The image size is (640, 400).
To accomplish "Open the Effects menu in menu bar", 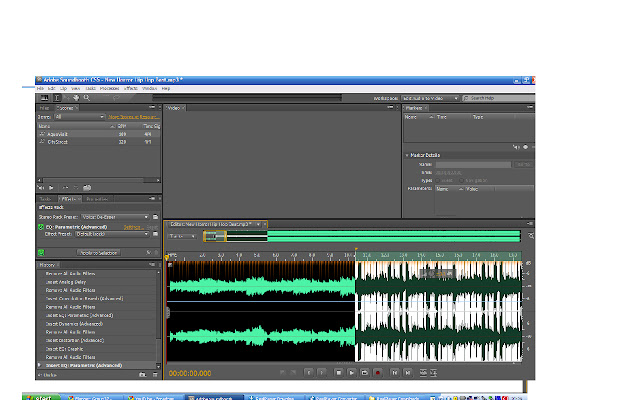I will (x=129, y=89).
